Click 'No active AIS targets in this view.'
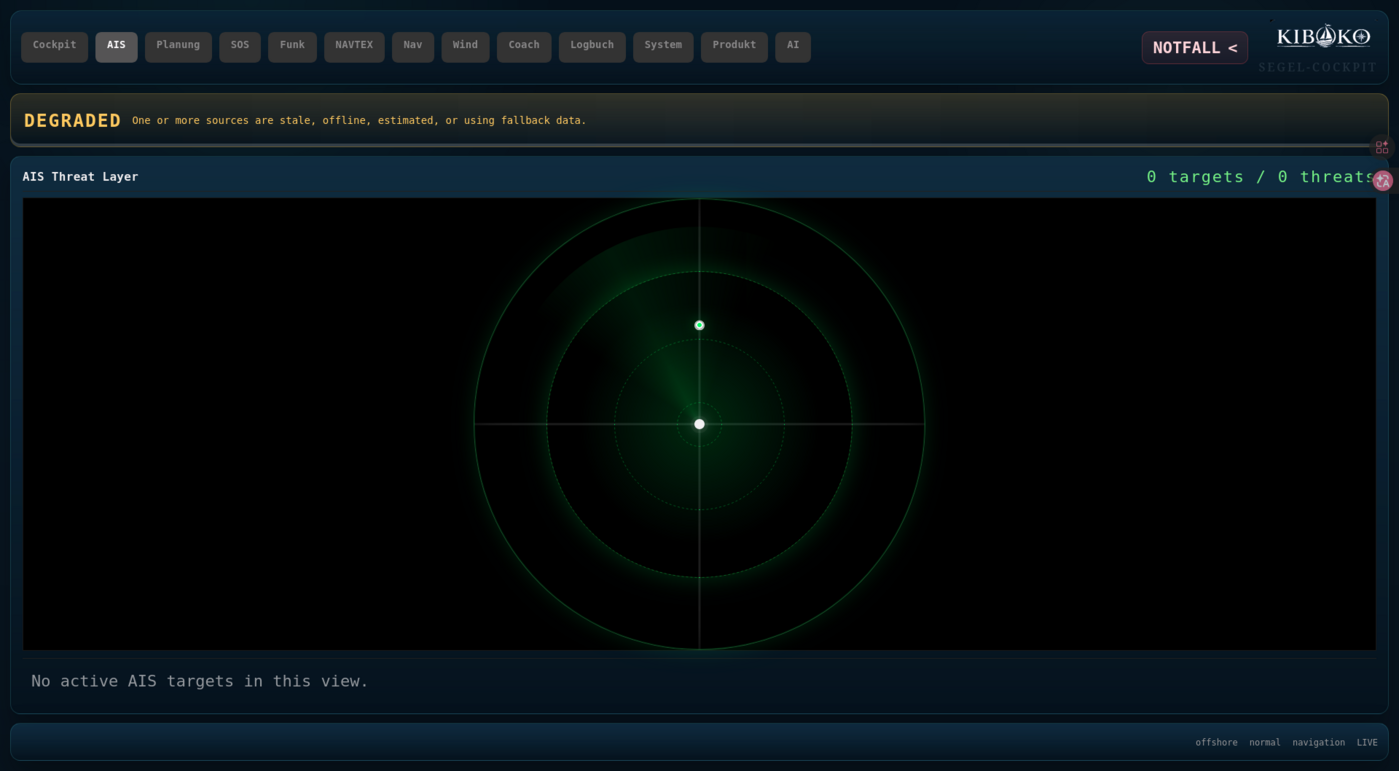Viewport: 1399px width, 771px height. click(199, 681)
